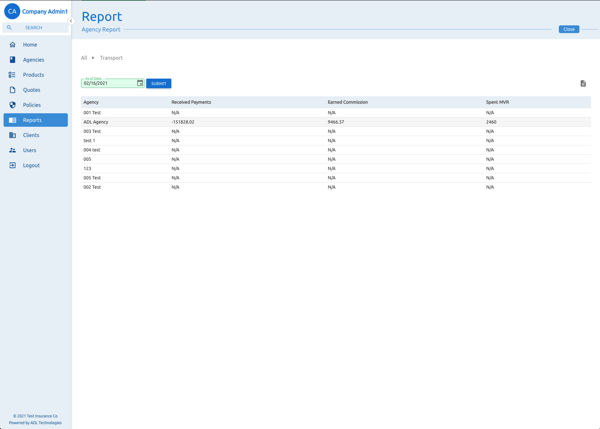Select the 001 Test agency row

coord(336,113)
